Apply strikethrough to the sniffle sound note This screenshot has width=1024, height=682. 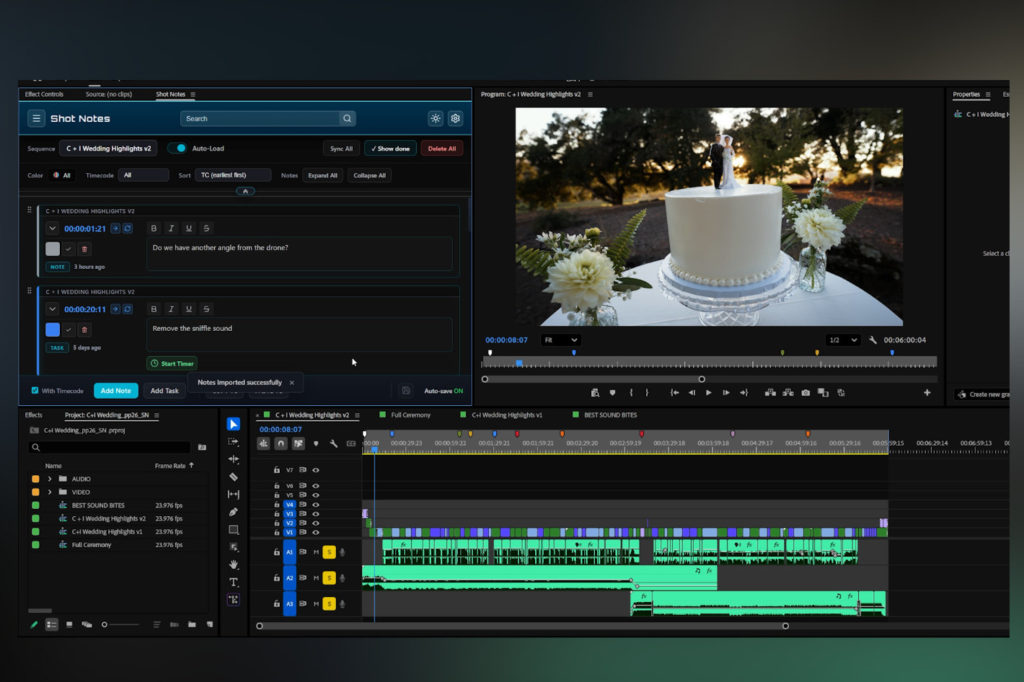click(206, 308)
